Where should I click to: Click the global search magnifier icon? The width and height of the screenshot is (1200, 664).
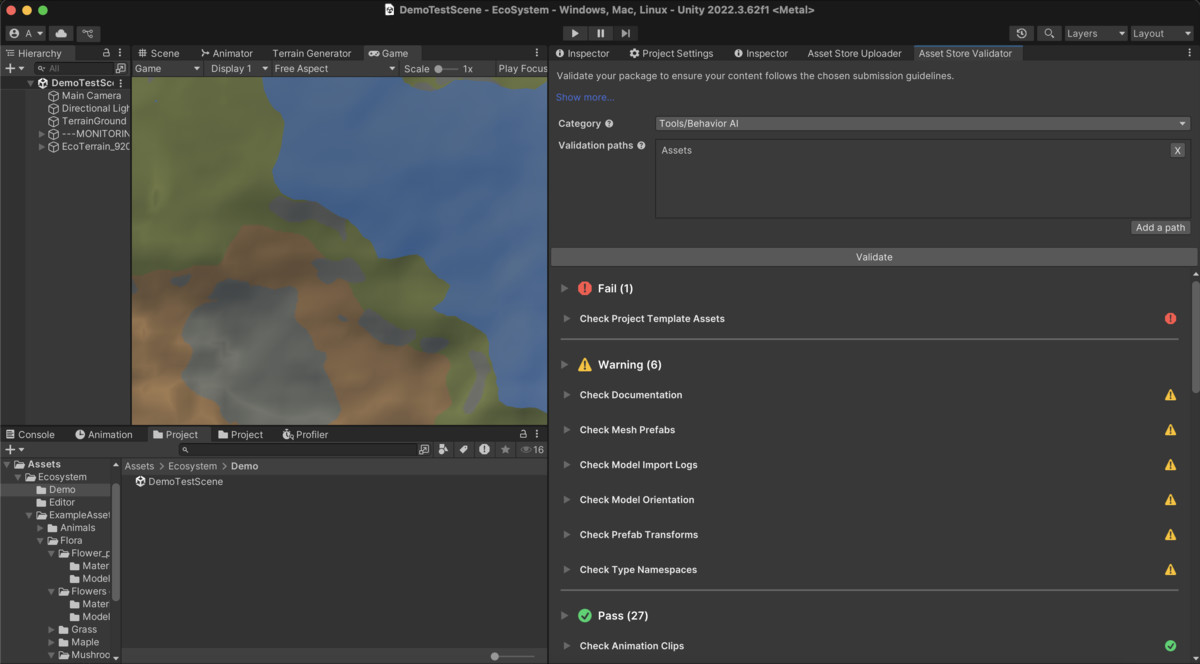click(1049, 33)
